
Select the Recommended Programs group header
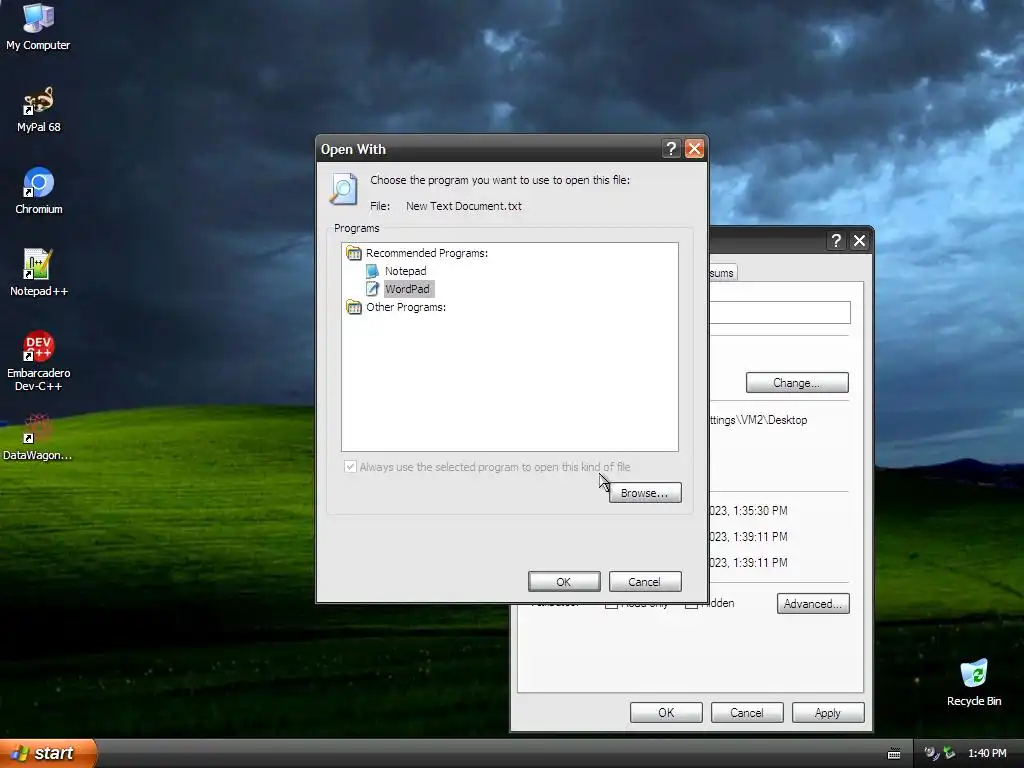pos(426,253)
